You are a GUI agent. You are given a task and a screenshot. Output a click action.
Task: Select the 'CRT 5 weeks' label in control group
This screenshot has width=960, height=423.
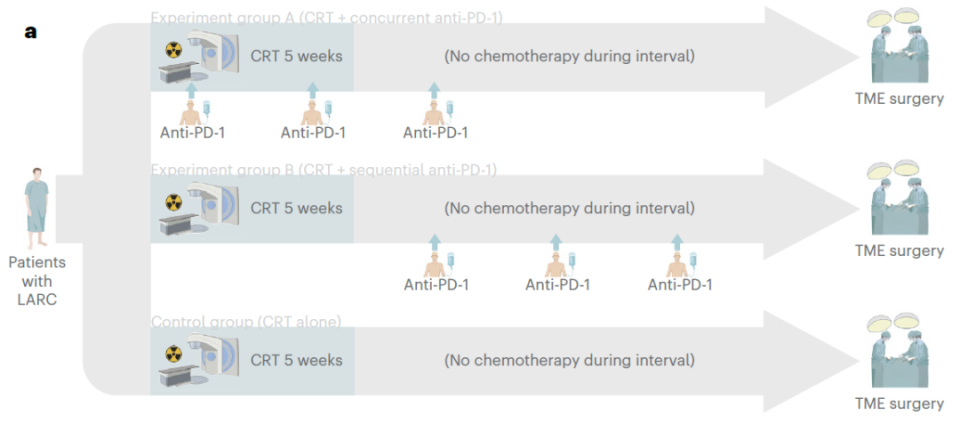(296, 360)
